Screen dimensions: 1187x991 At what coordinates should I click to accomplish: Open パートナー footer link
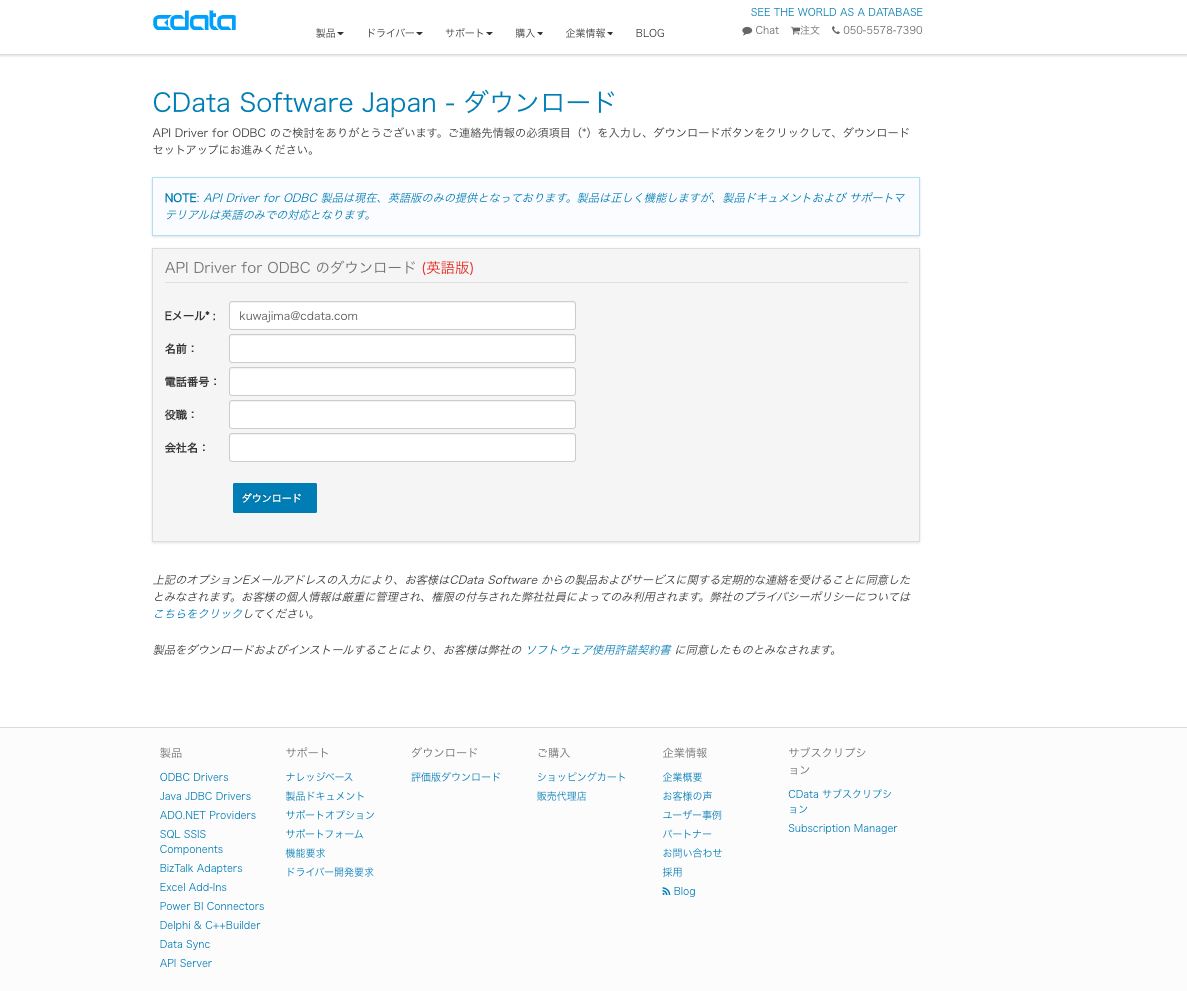[687, 834]
